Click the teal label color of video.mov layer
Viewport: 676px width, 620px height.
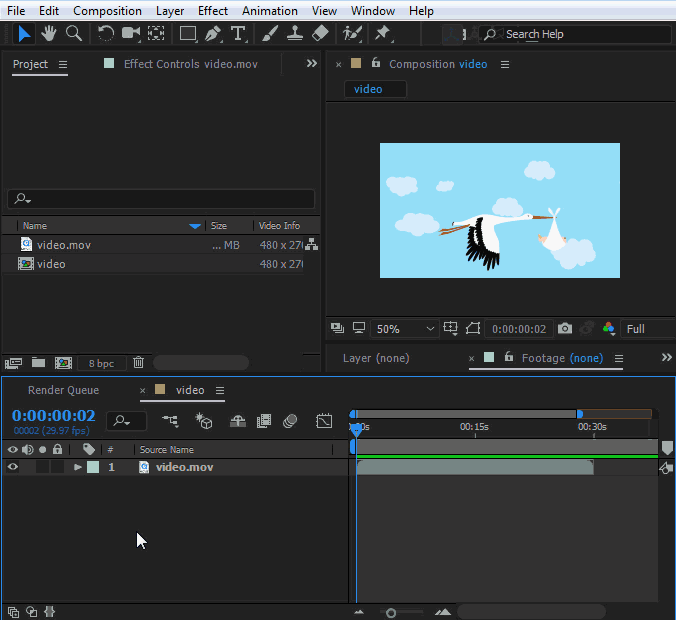pos(93,467)
